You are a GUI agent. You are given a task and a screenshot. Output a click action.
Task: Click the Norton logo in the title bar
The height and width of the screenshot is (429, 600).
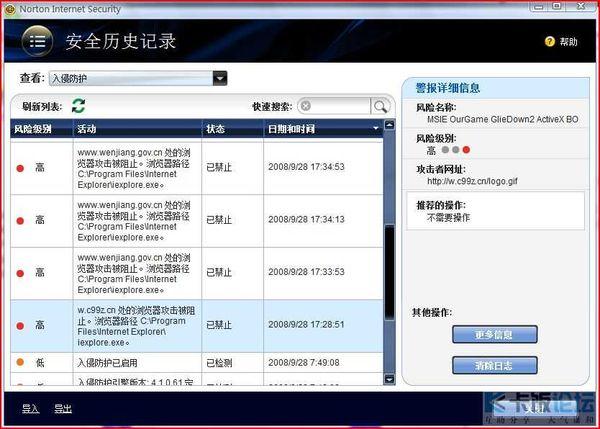(10, 9)
